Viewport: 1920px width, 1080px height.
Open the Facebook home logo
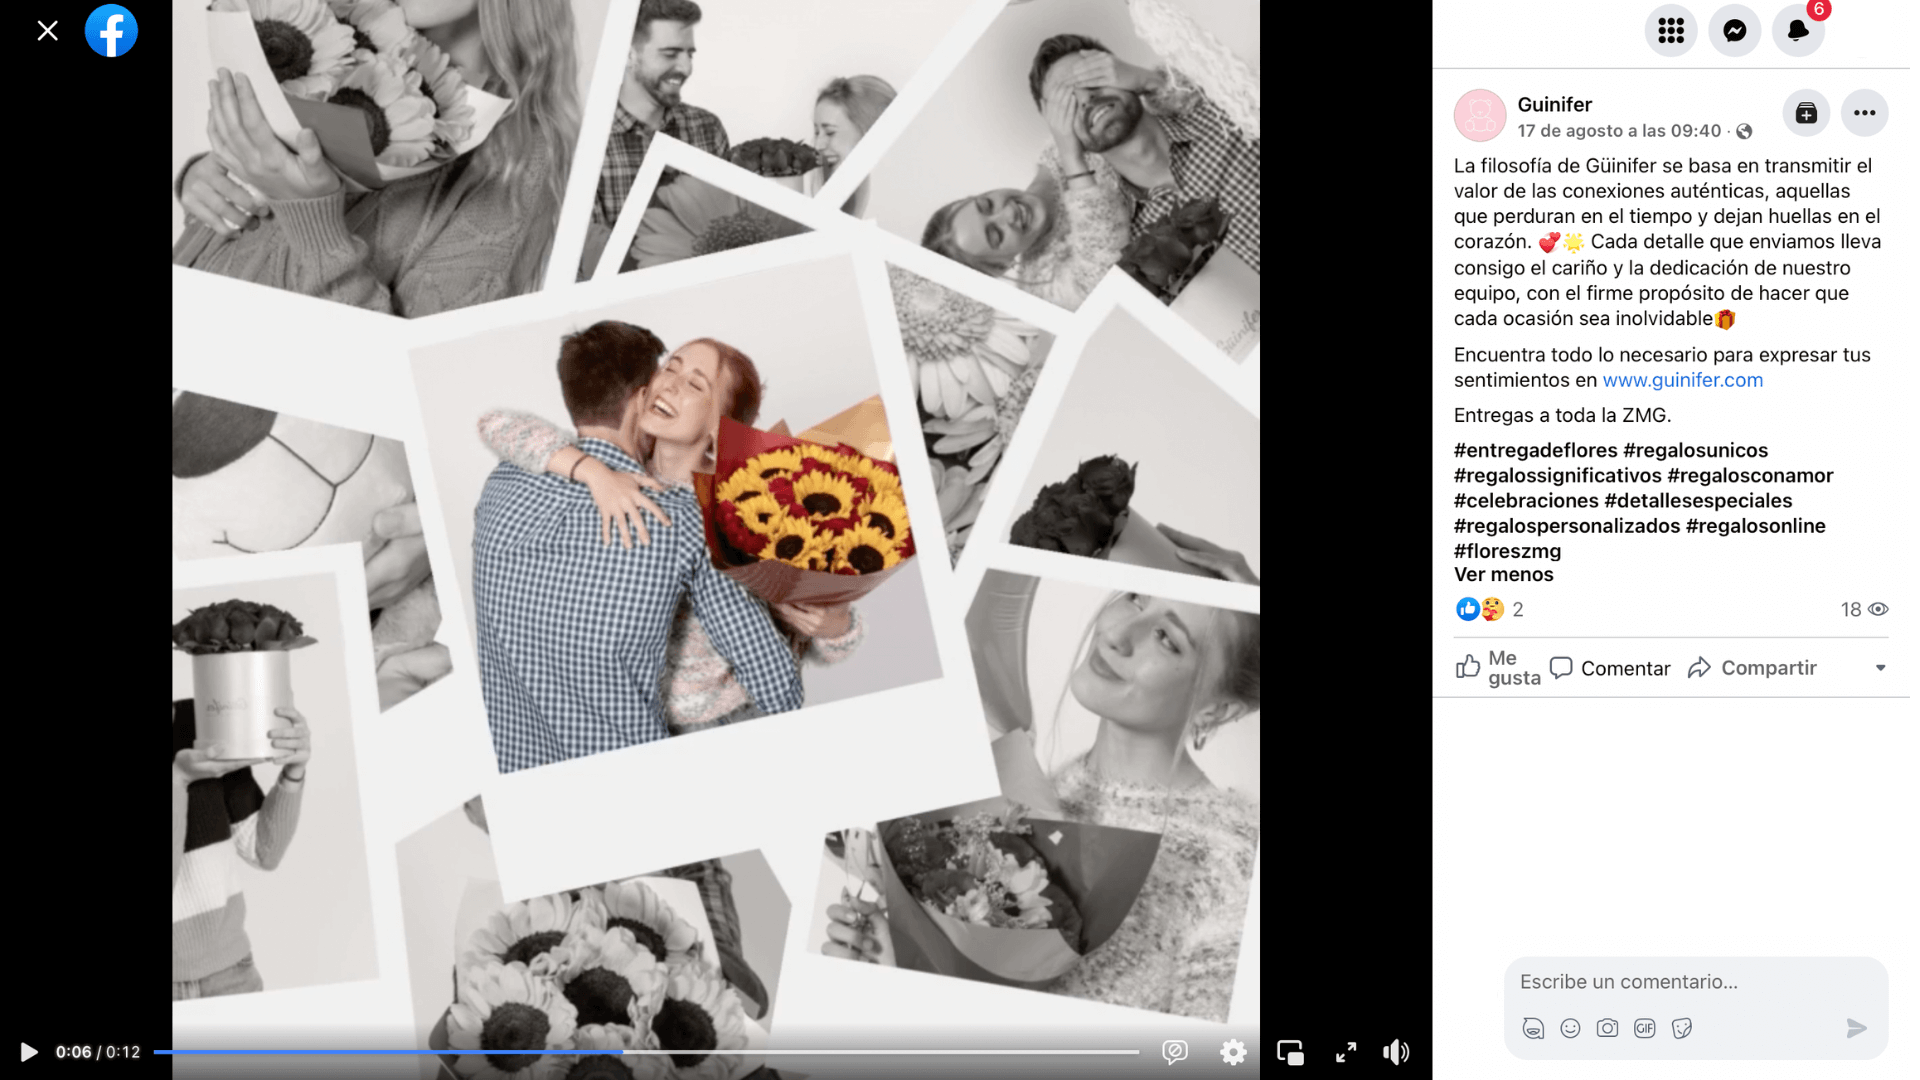tap(111, 31)
